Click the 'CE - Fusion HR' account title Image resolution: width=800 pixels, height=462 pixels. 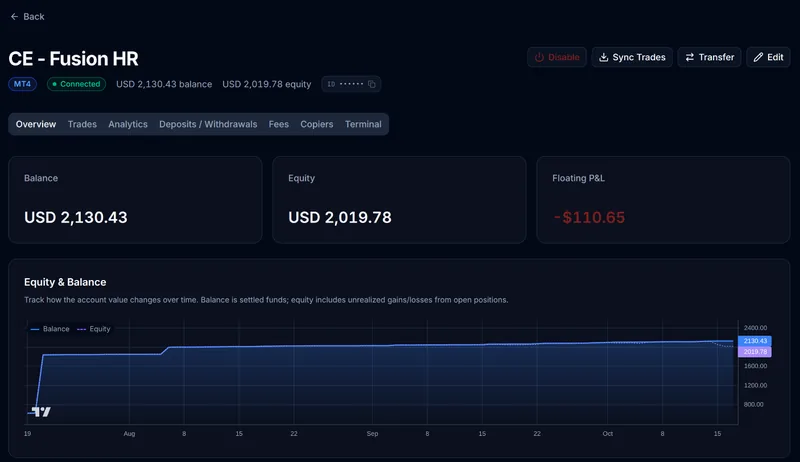point(73,59)
